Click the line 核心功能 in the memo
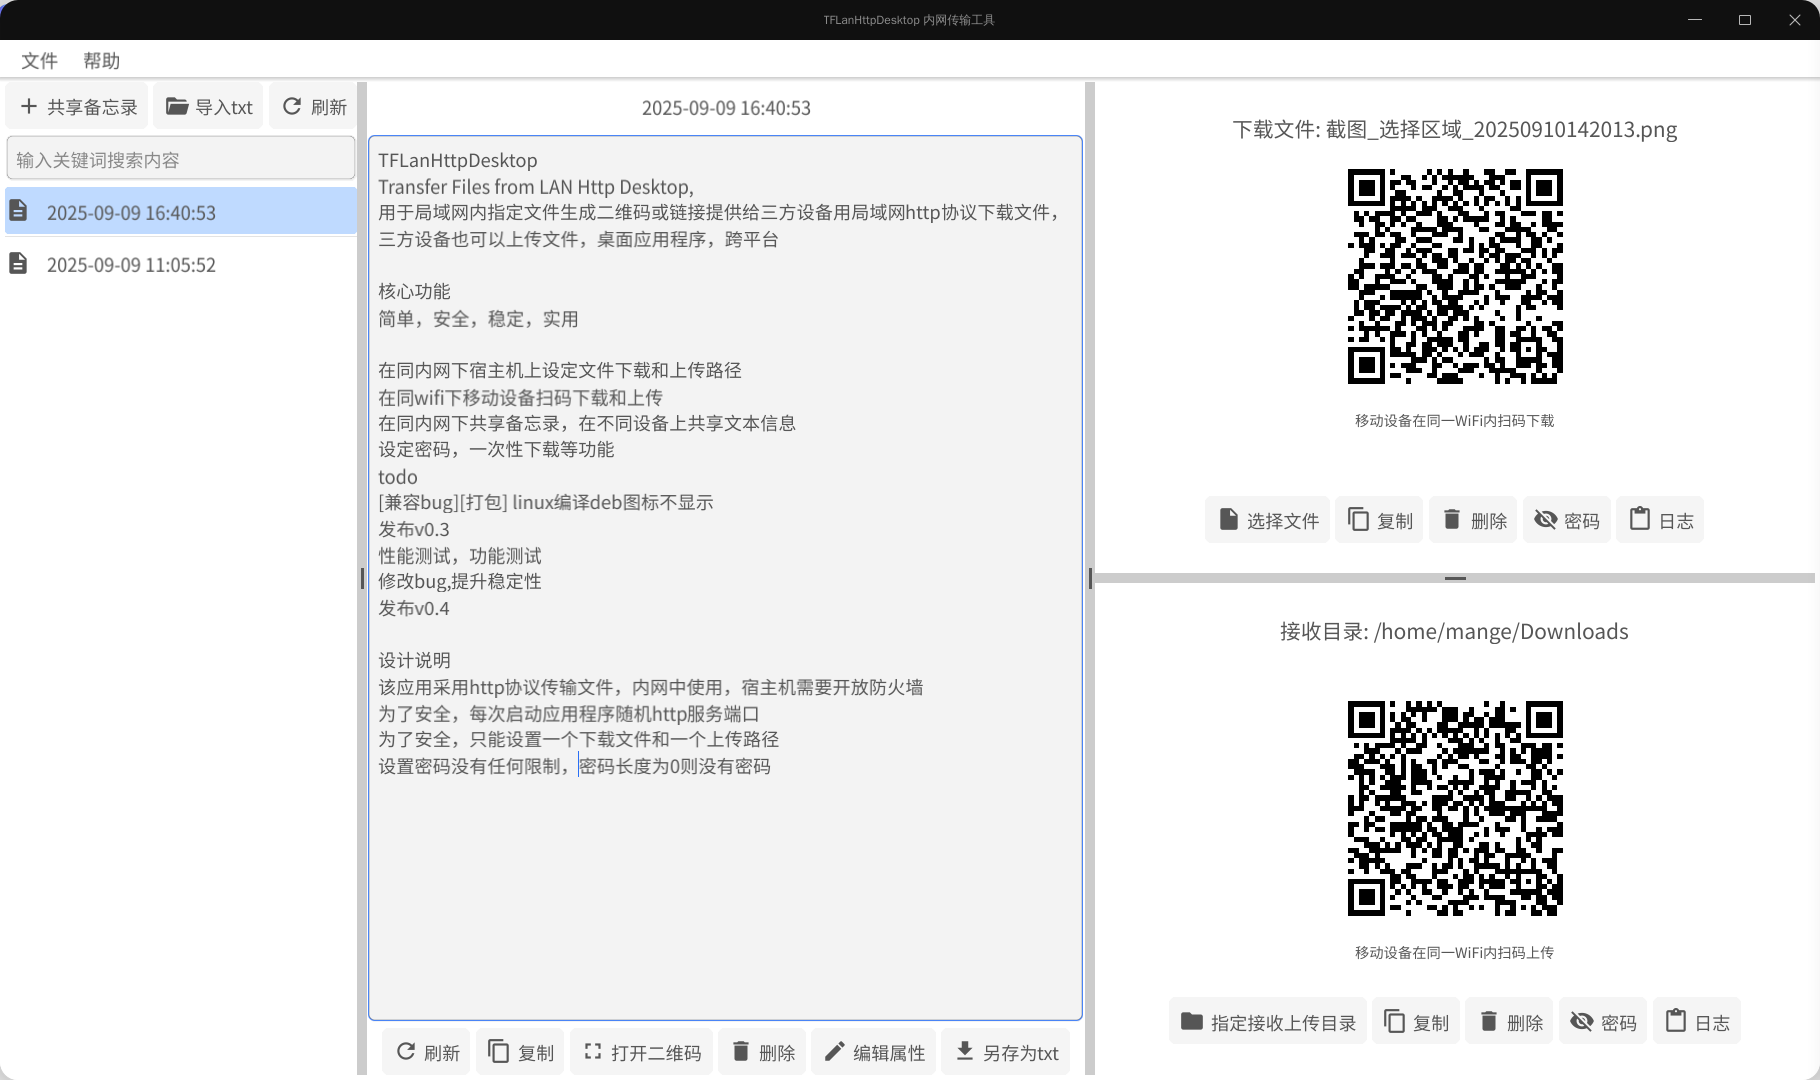 point(414,291)
